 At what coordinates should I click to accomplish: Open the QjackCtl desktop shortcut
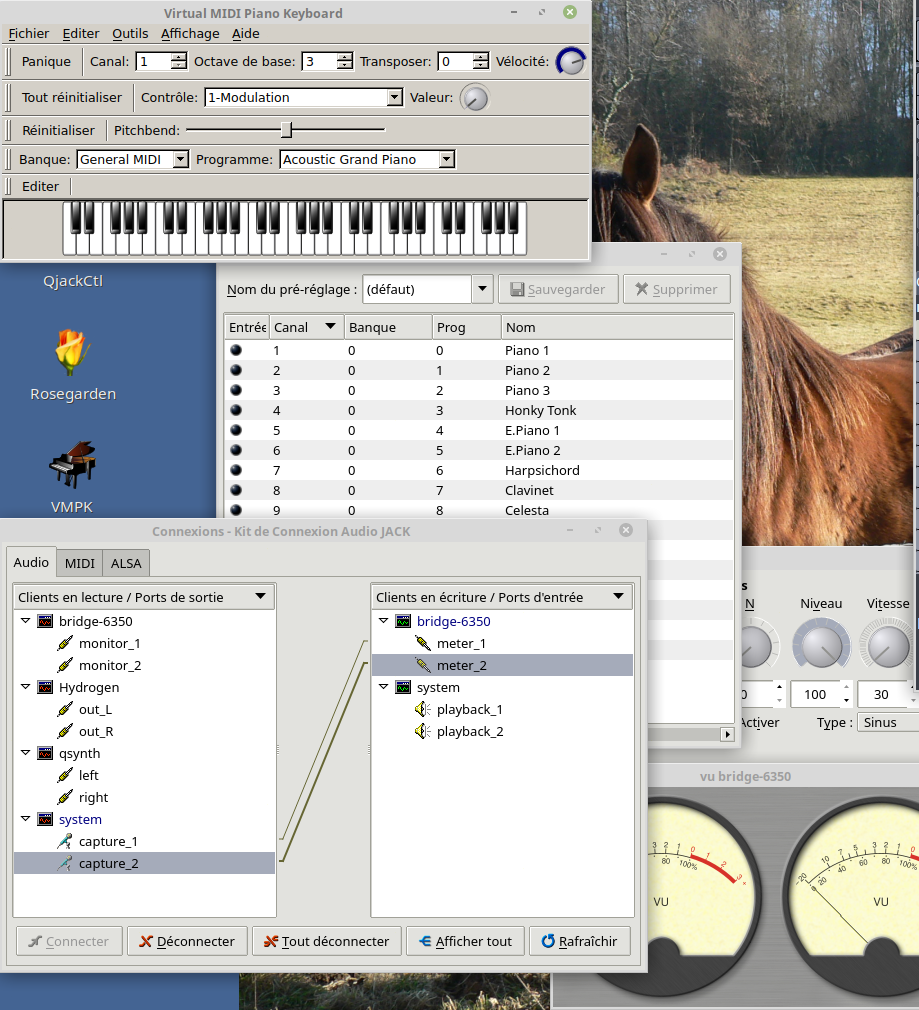[73, 281]
